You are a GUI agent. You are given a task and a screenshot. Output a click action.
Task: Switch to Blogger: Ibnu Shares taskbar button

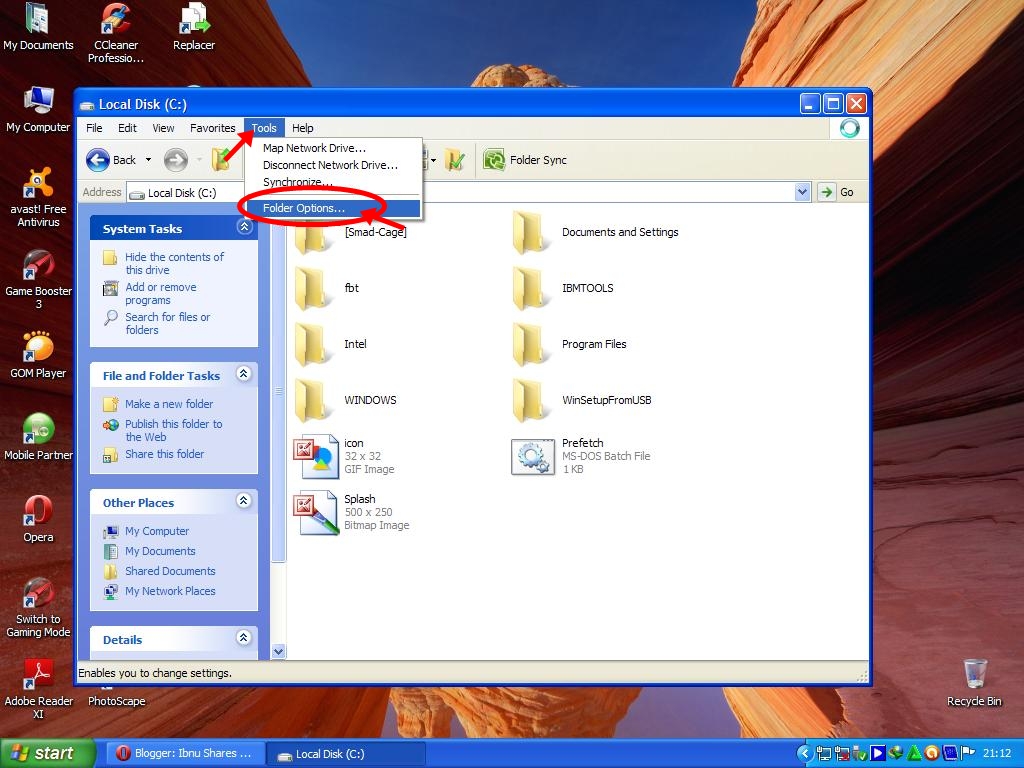click(x=185, y=754)
